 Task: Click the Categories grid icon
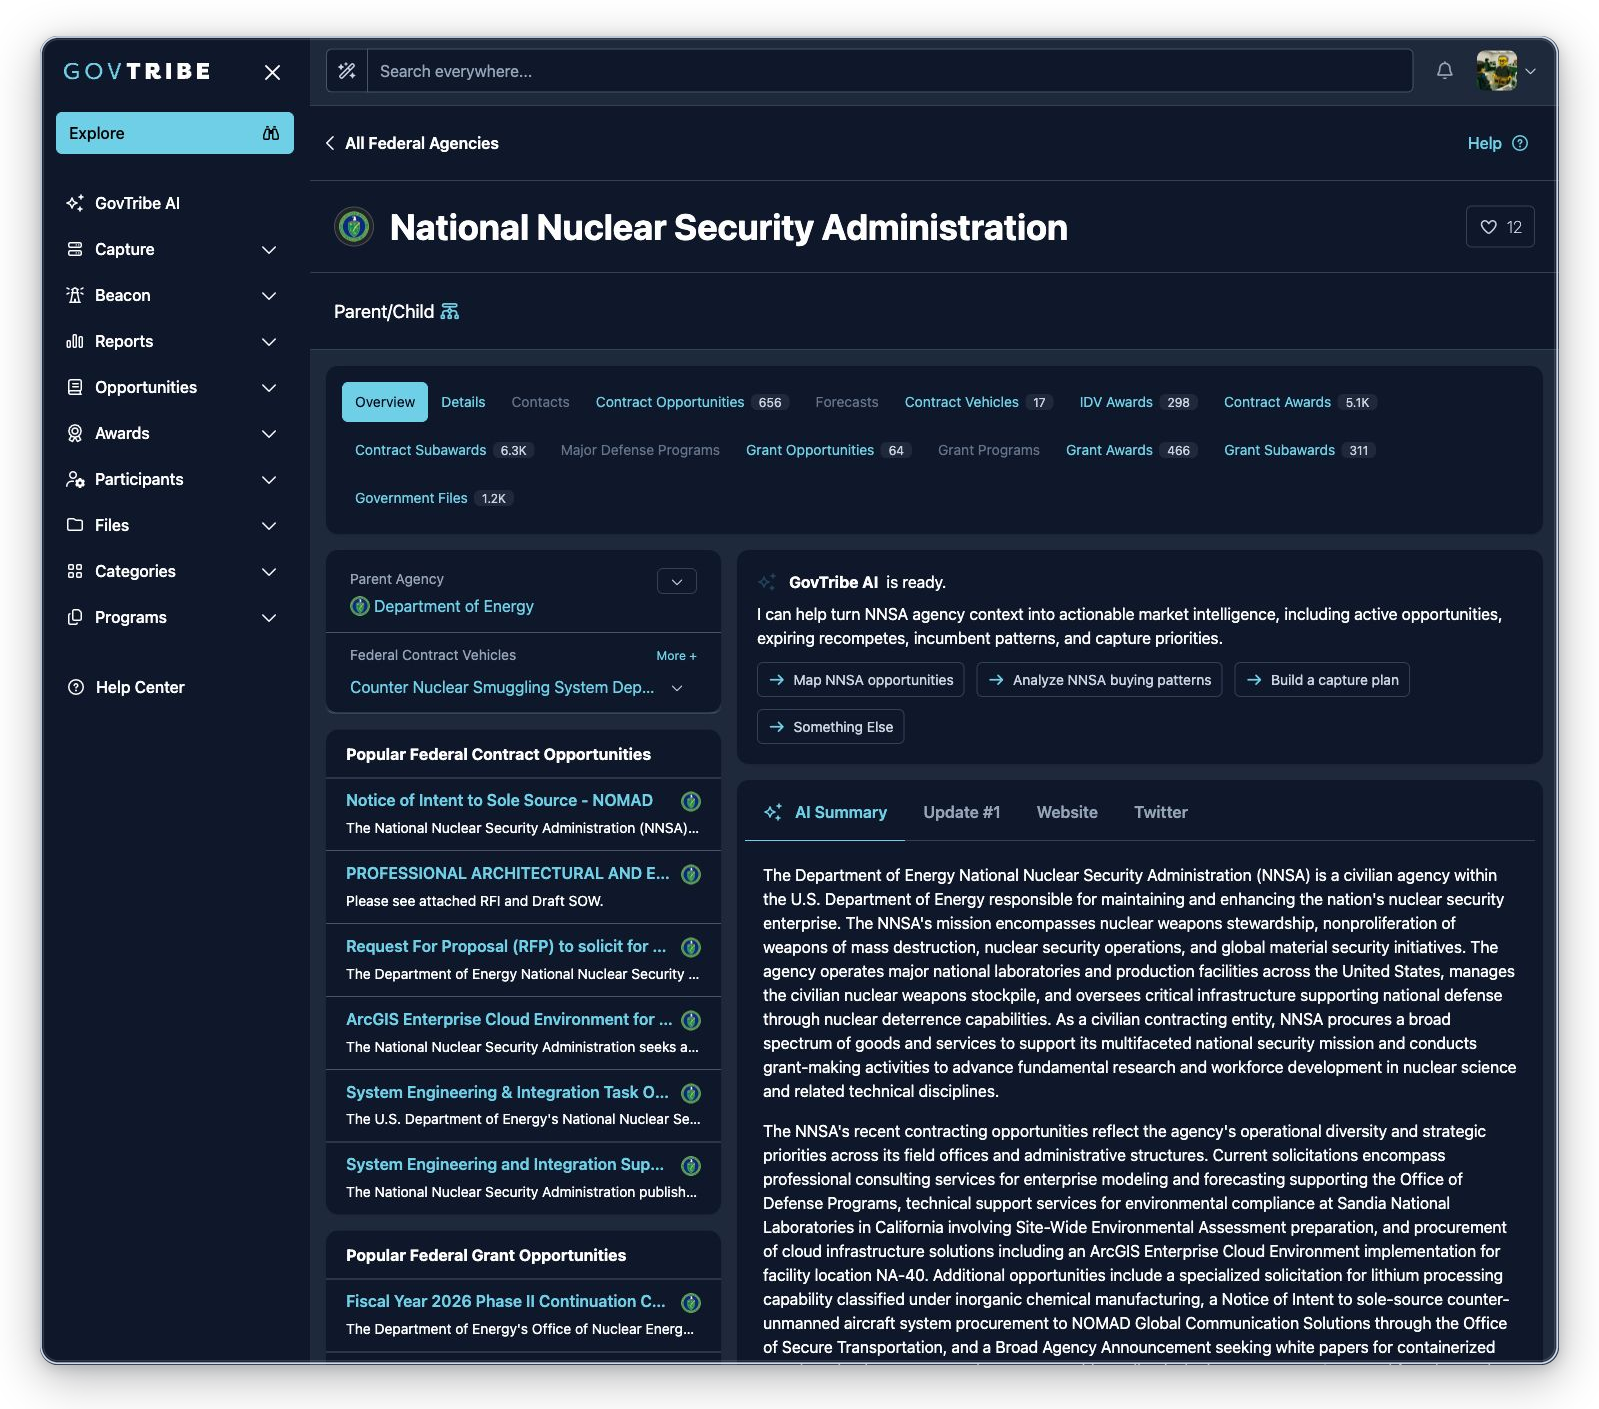tap(75, 571)
